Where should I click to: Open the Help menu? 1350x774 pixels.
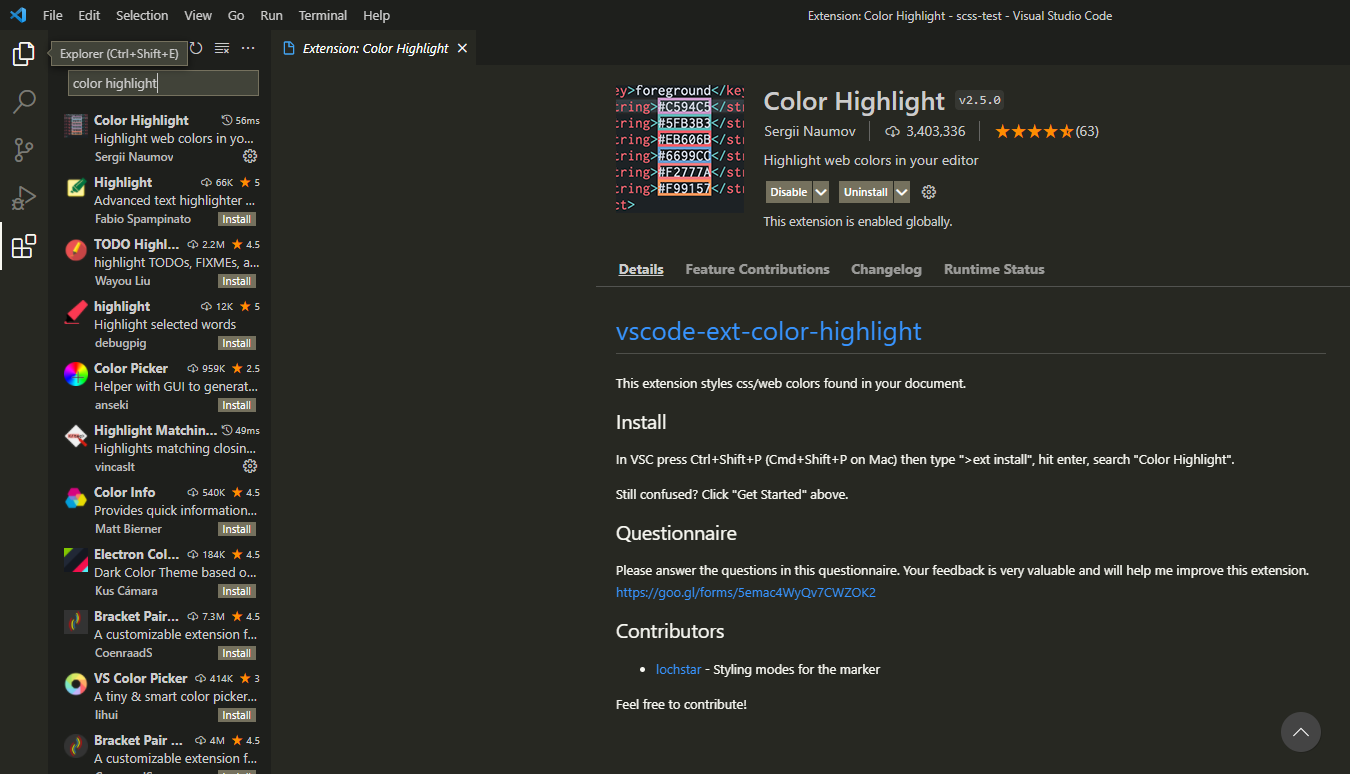point(377,15)
